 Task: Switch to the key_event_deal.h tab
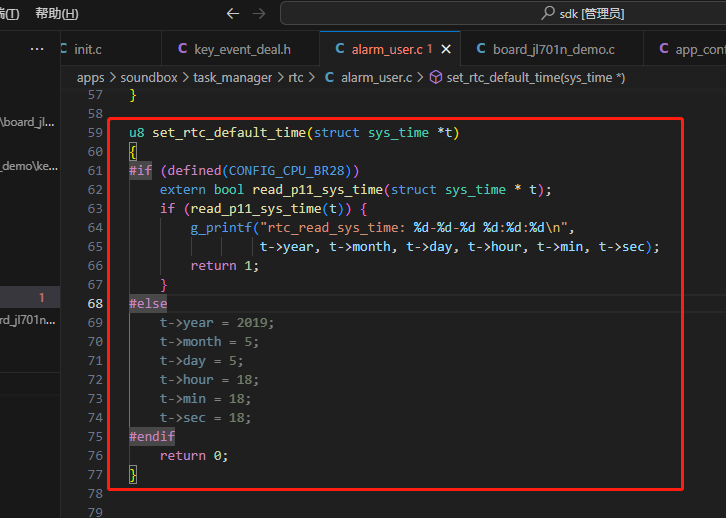point(240,49)
